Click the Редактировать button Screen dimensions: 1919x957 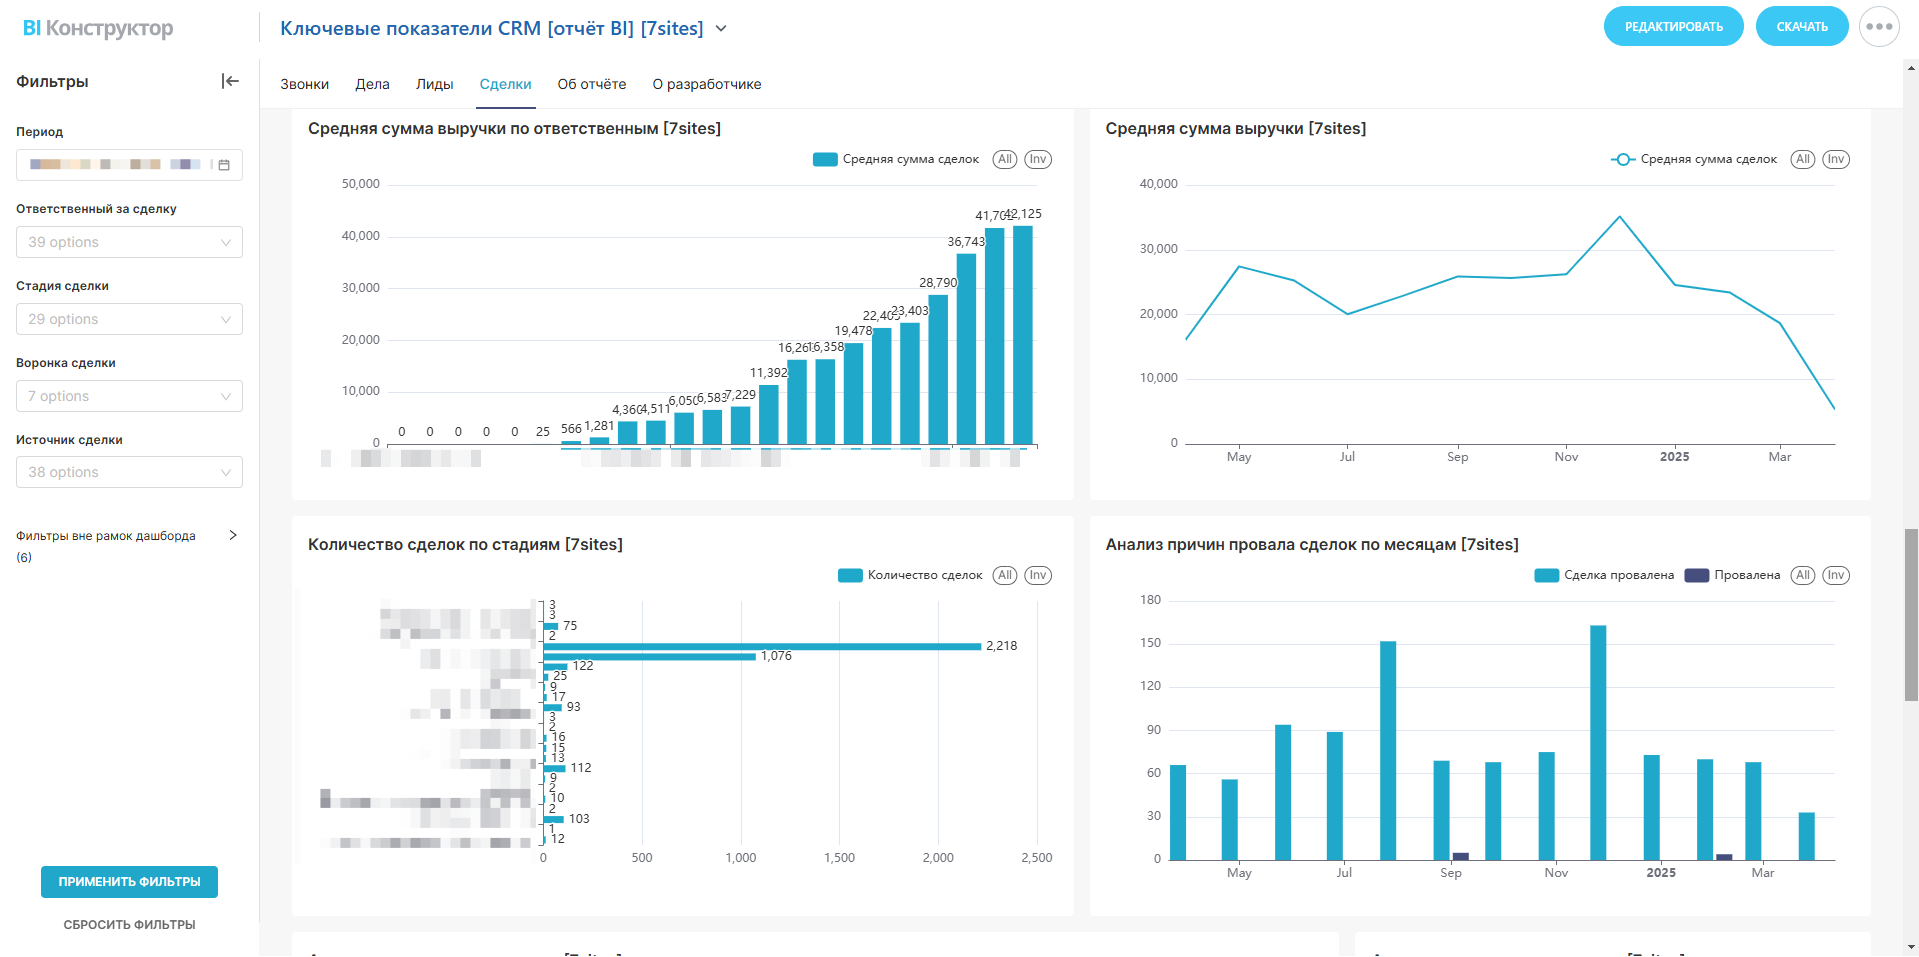click(1673, 27)
